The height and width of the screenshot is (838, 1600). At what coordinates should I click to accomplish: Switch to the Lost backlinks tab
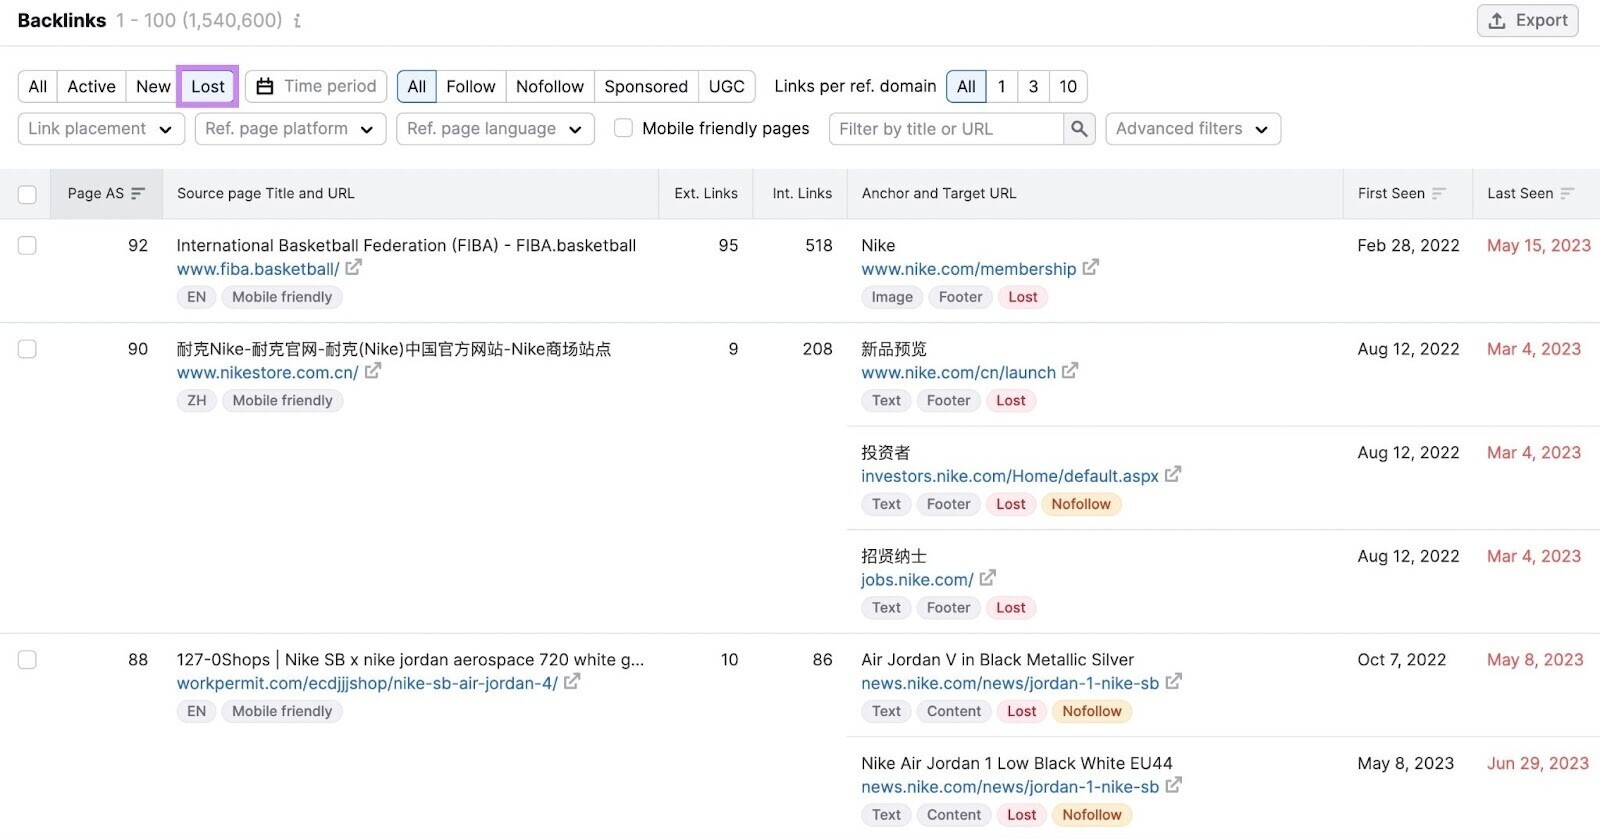[x=208, y=87]
